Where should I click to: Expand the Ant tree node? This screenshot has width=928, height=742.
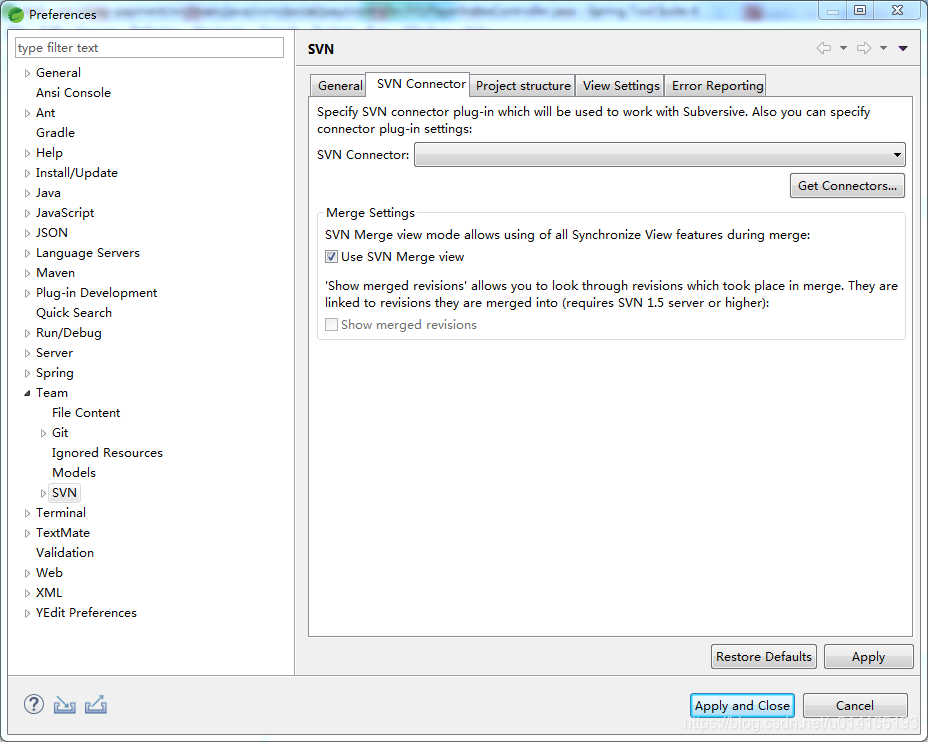(x=27, y=113)
